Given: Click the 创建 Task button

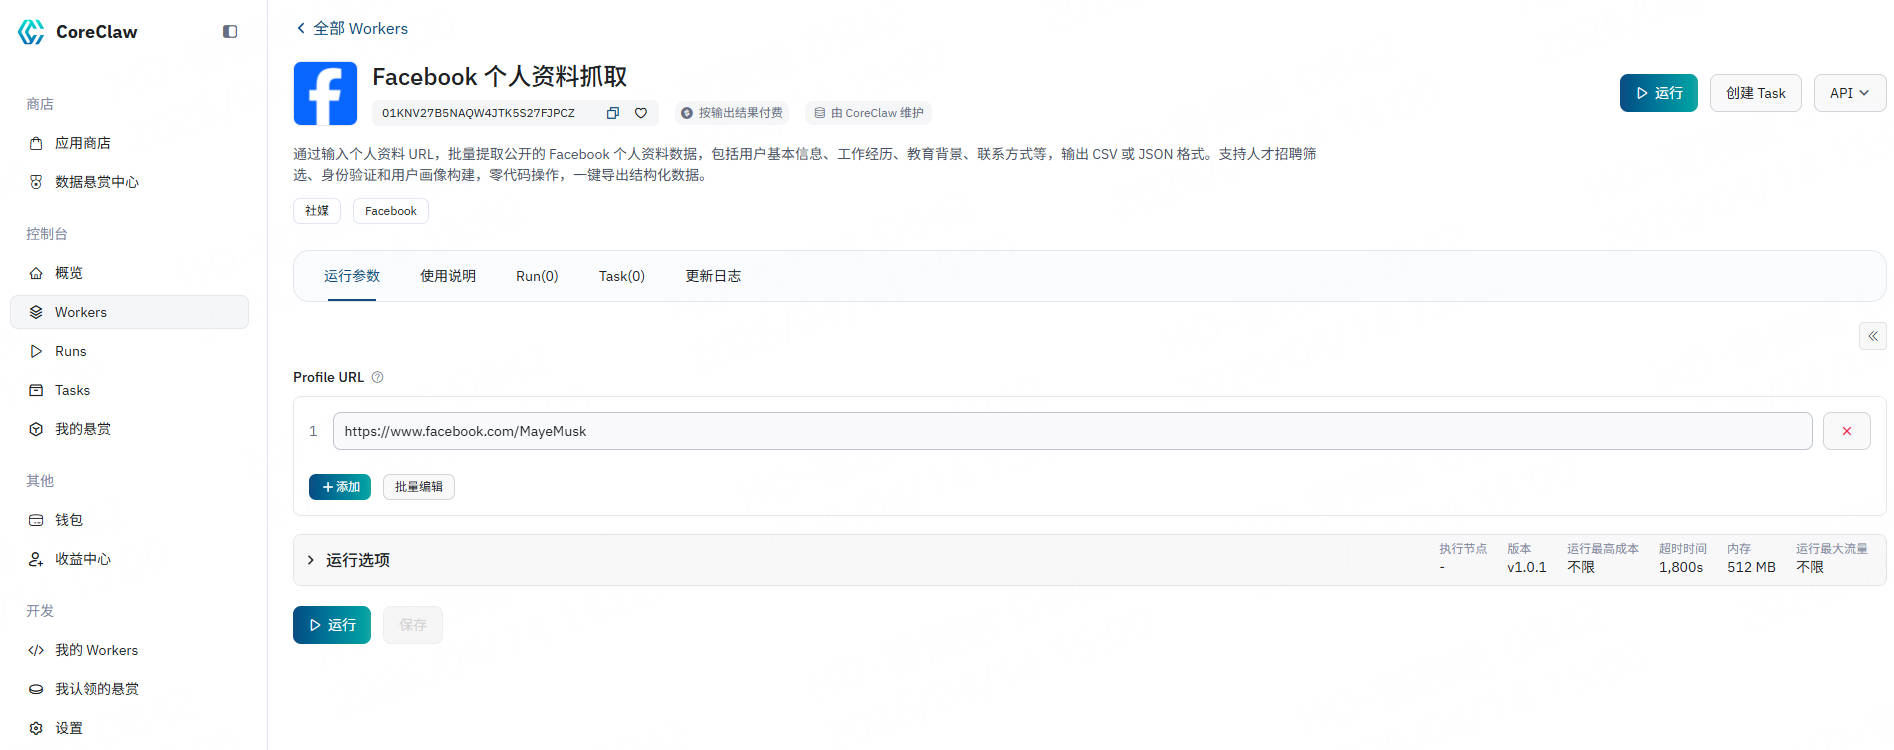Looking at the screenshot, I should click(x=1755, y=93).
